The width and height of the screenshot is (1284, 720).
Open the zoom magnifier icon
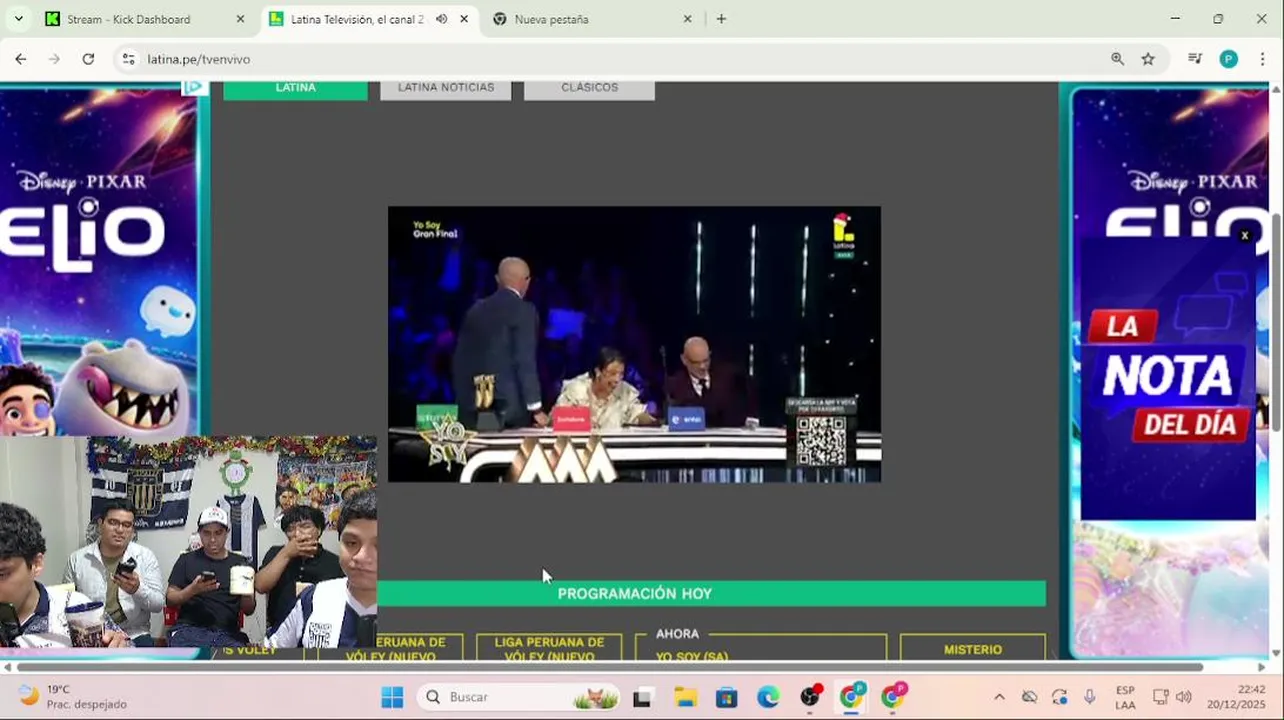pyautogui.click(x=1117, y=59)
